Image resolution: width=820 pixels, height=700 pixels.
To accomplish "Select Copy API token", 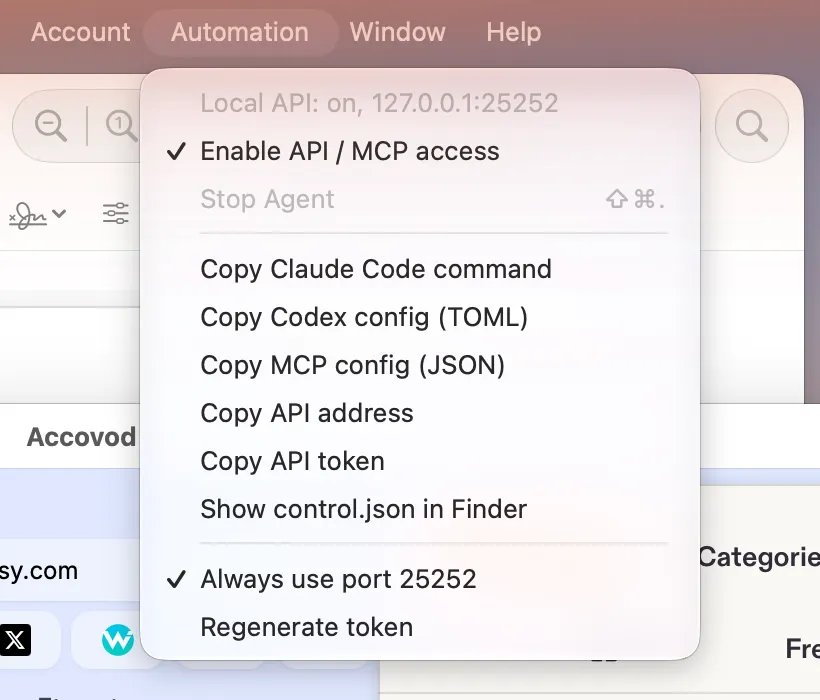I will coord(420,461).
